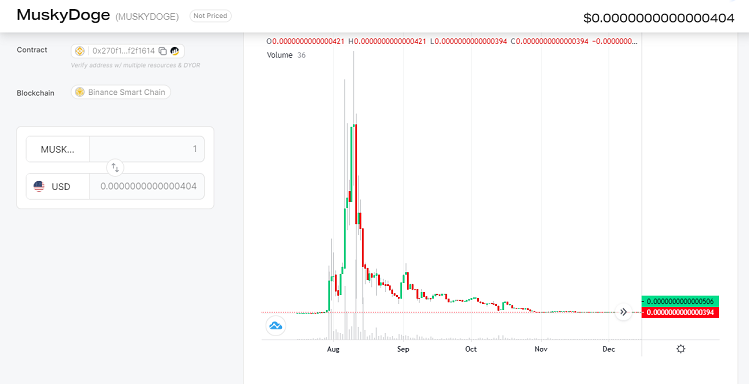Click the low value L0.0000000000000394 in the legend
The height and width of the screenshot is (384, 749).
468,42
